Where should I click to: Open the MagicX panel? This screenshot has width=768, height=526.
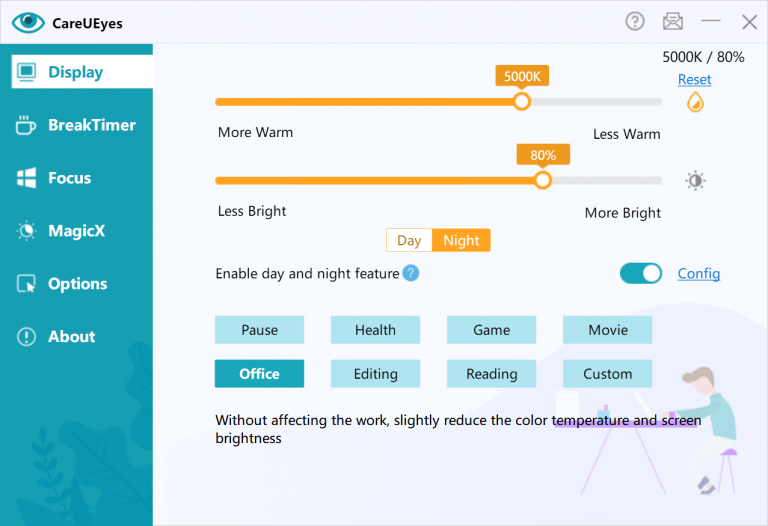(x=76, y=231)
